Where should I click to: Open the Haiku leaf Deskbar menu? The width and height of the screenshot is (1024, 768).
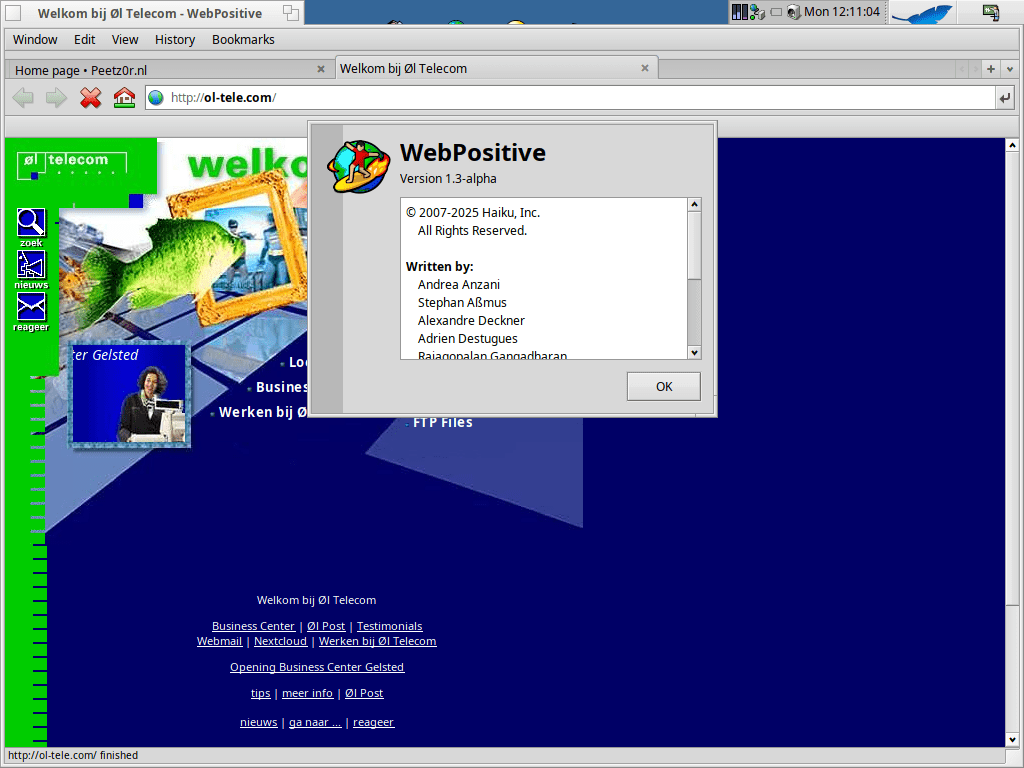point(921,12)
